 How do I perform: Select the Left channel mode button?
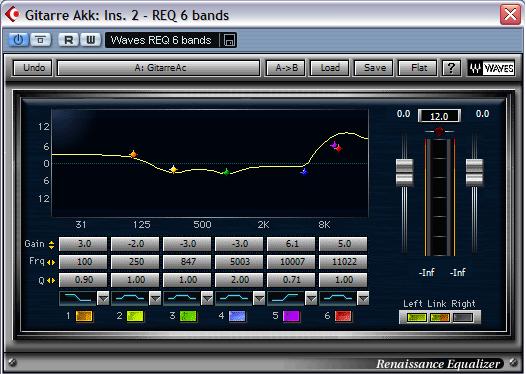pos(417,317)
